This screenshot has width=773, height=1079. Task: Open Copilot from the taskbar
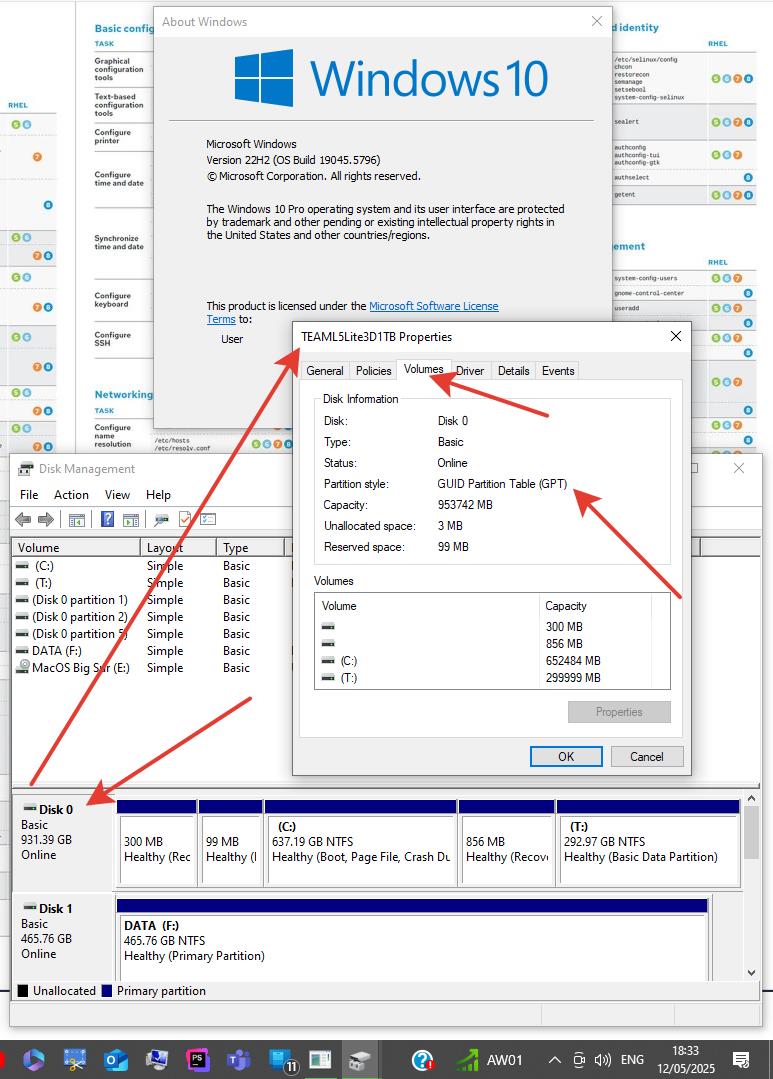coord(33,1060)
